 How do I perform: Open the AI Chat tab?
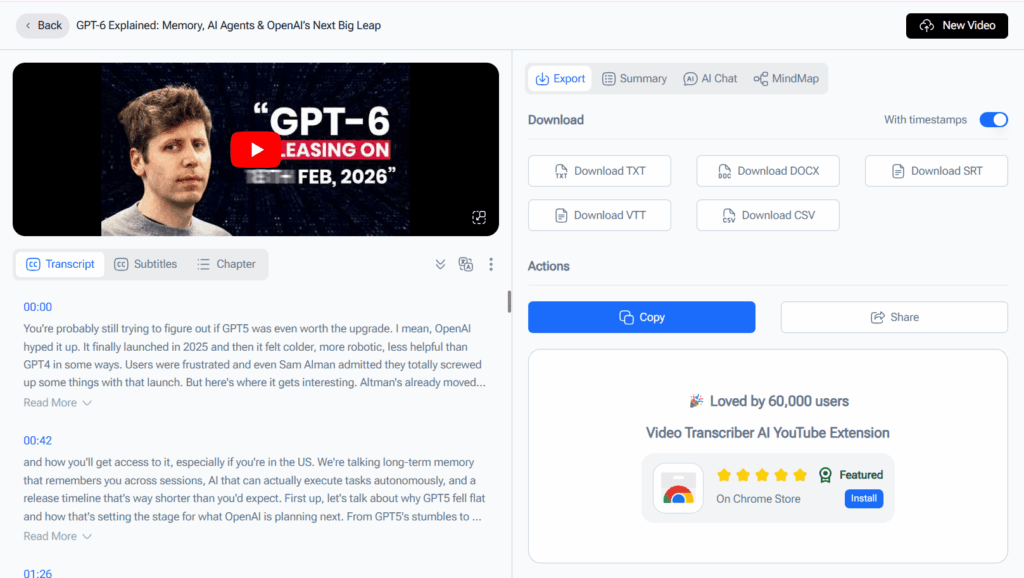(x=710, y=78)
